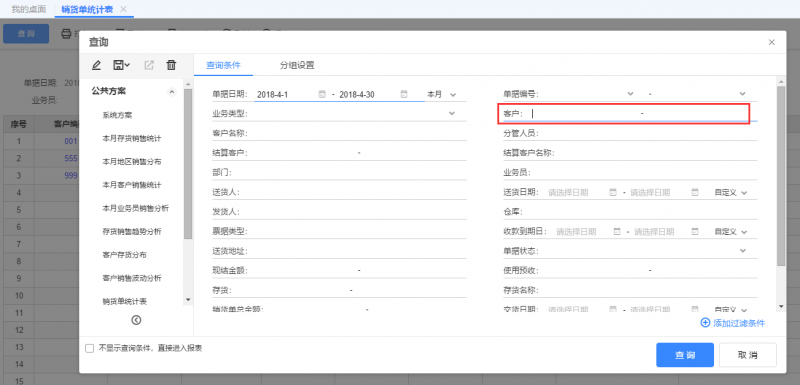Select 本月存货销售统计 scheme
The image size is (800, 385).
pos(132,139)
